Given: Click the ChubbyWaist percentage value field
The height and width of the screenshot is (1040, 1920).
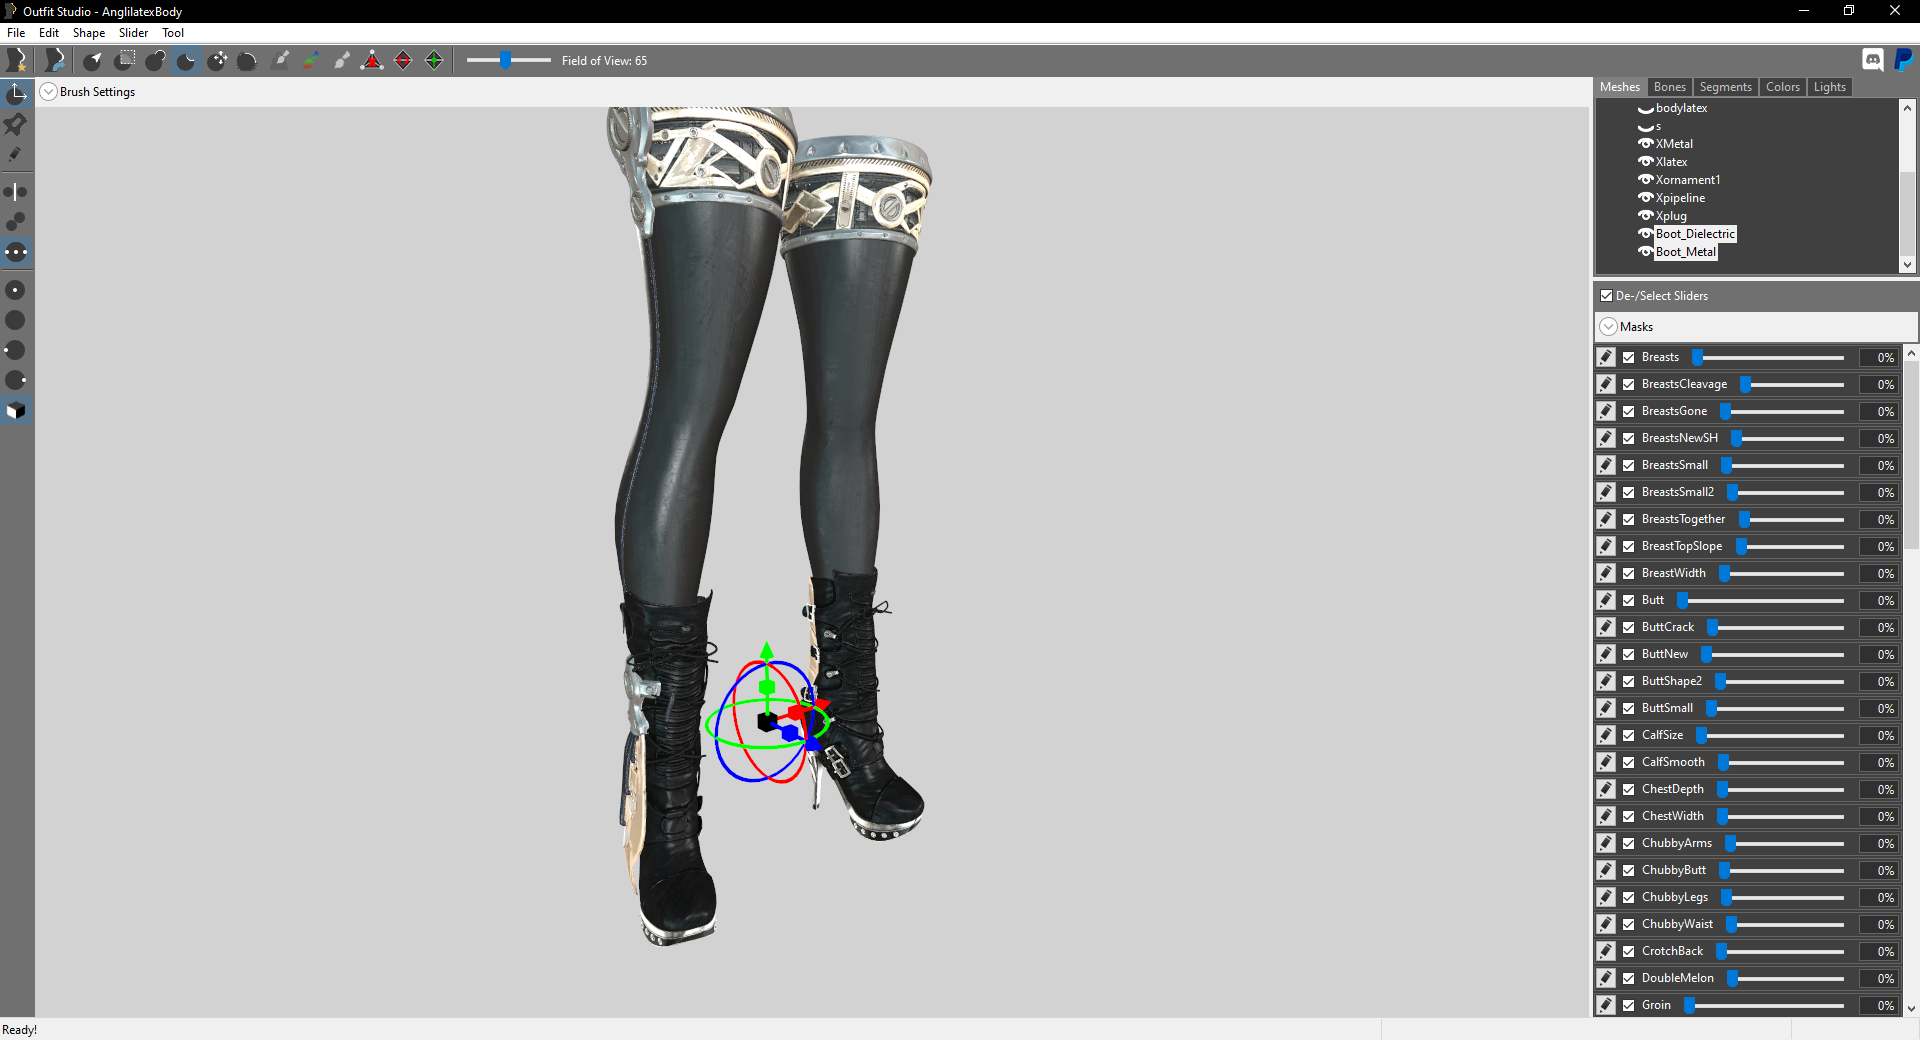Looking at the screenshot, I should click(1879, 924).
